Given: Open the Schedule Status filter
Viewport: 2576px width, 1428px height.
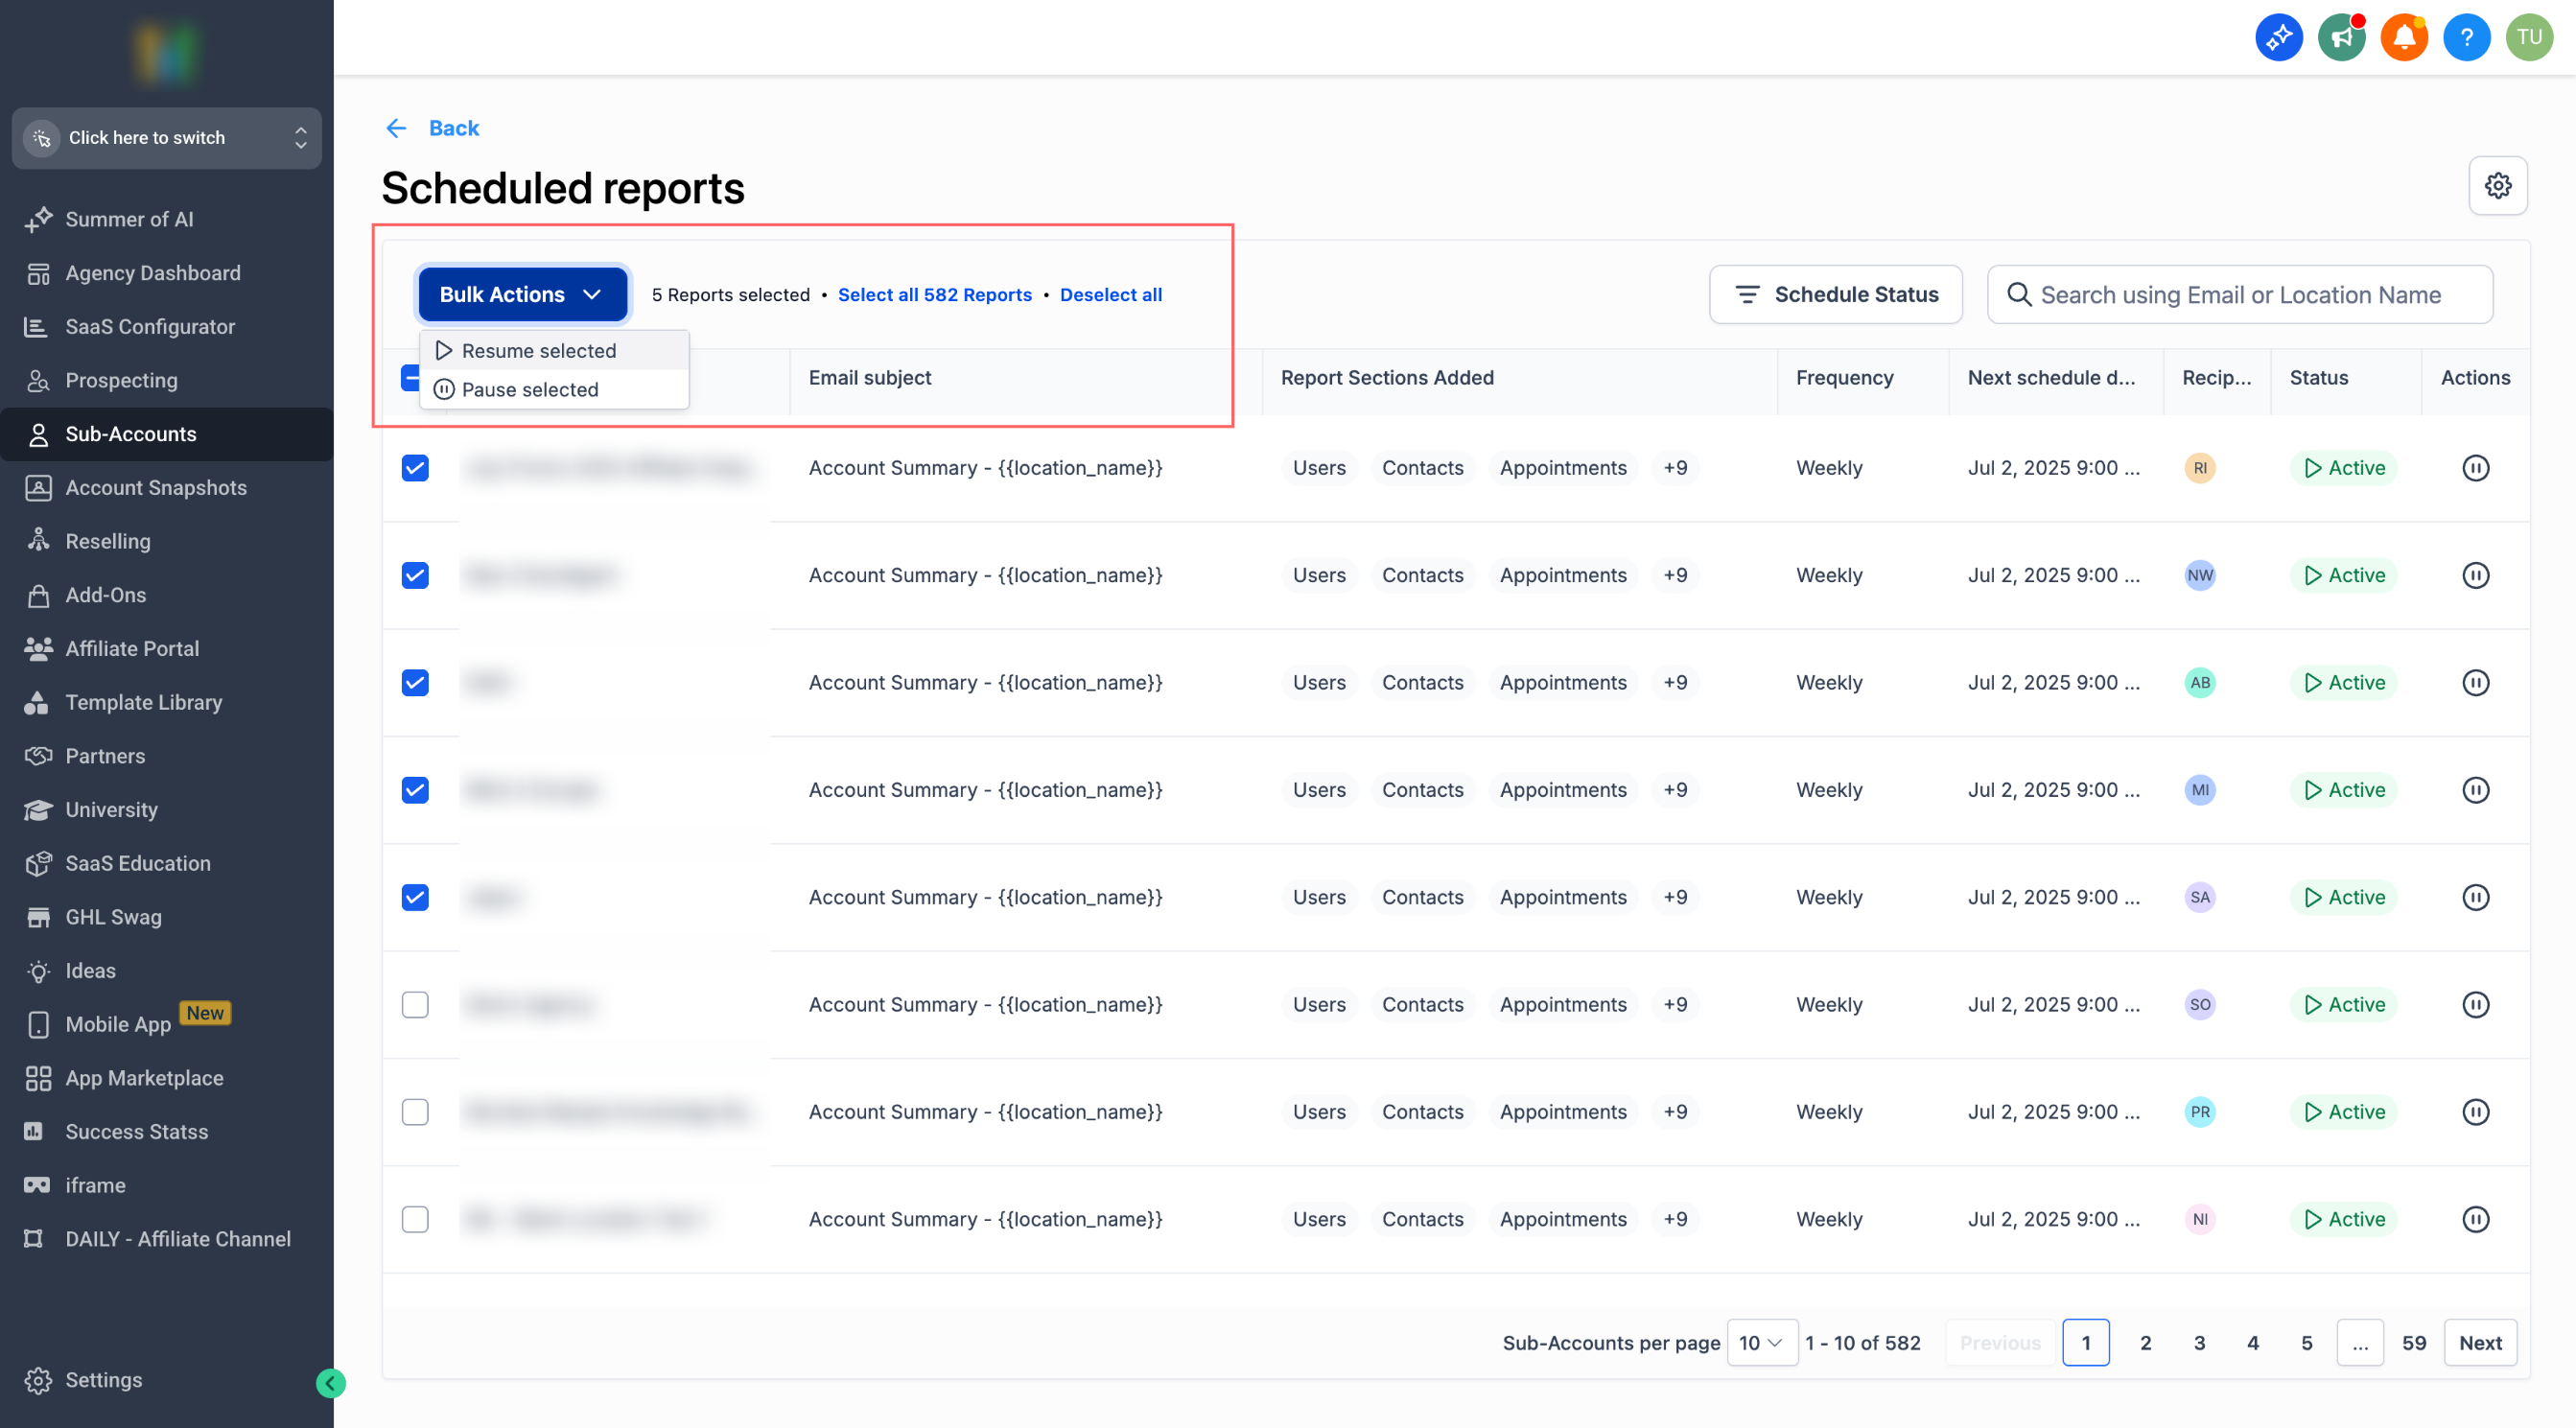Looking at the screenshot, I should click(1835, 294).
